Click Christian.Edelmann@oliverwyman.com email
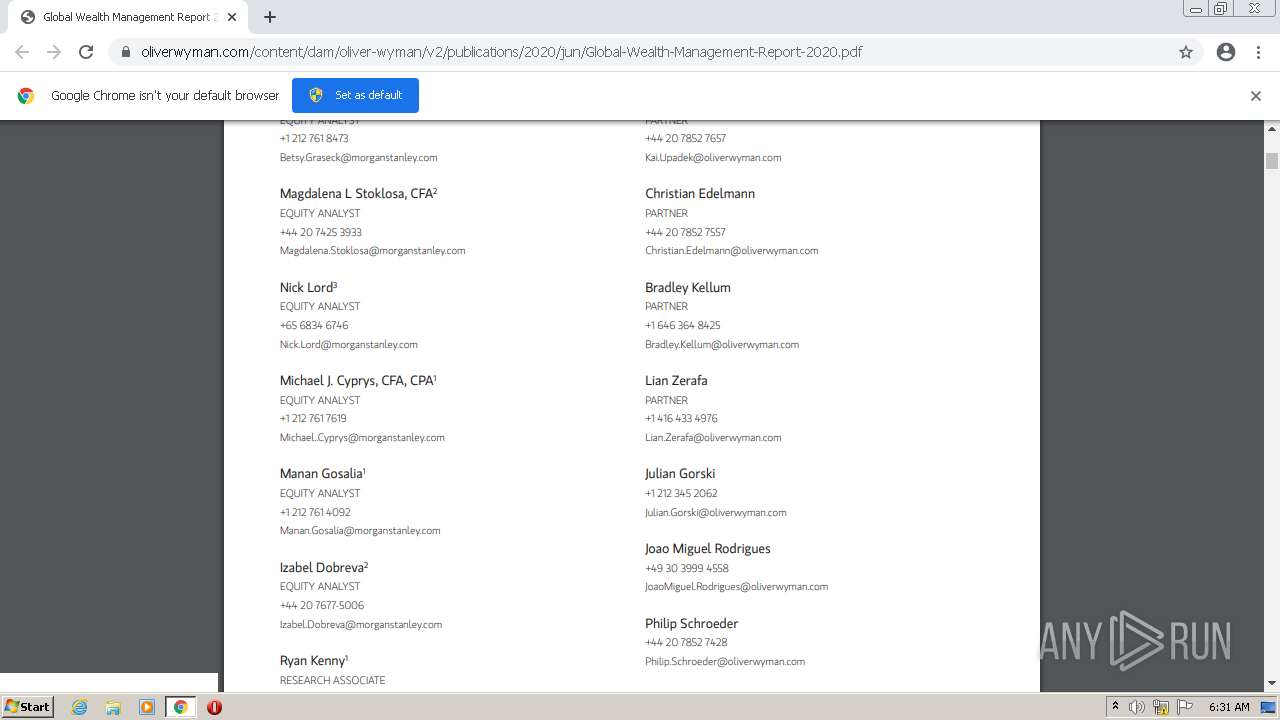 pos(731,250)
